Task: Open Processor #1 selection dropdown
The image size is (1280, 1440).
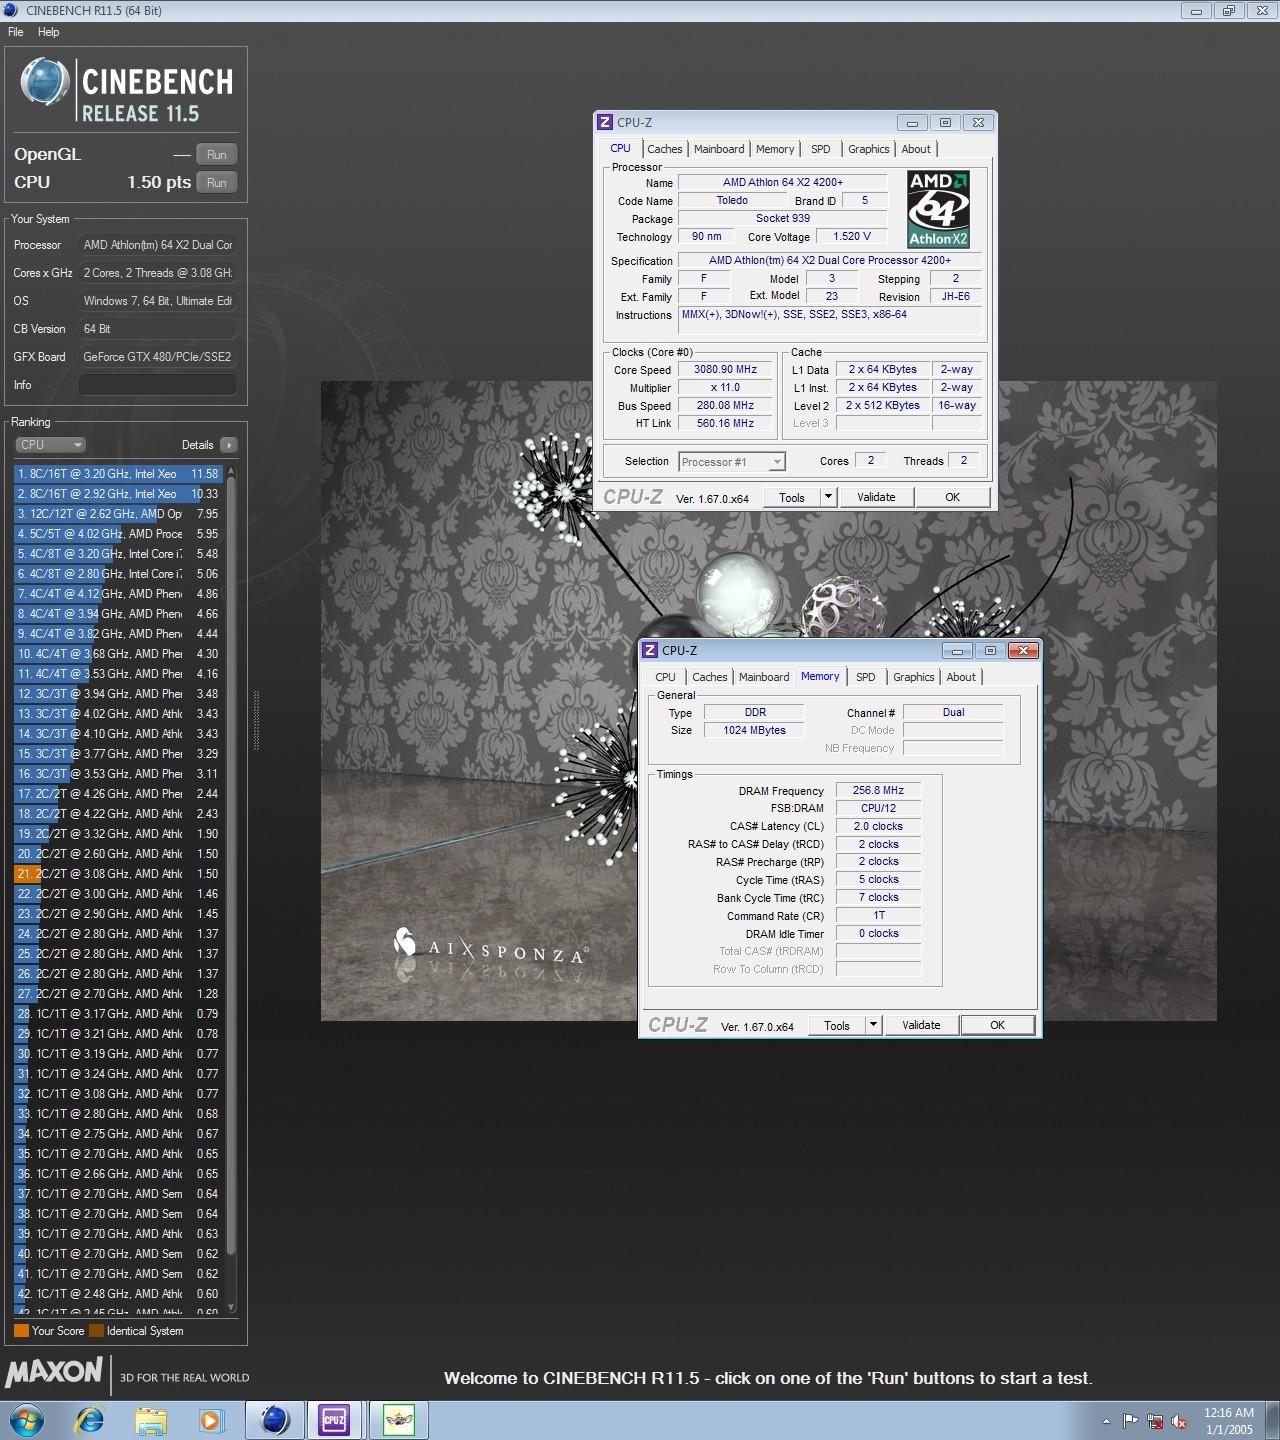Action: pyautogui.click(x=732, y=462)
